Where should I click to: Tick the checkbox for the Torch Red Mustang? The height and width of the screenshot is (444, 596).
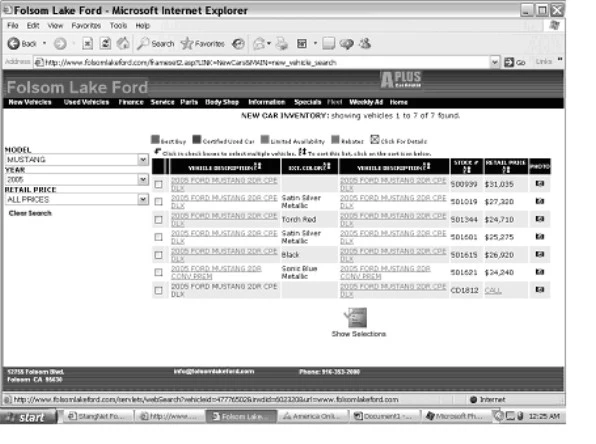tap(159, 220)
